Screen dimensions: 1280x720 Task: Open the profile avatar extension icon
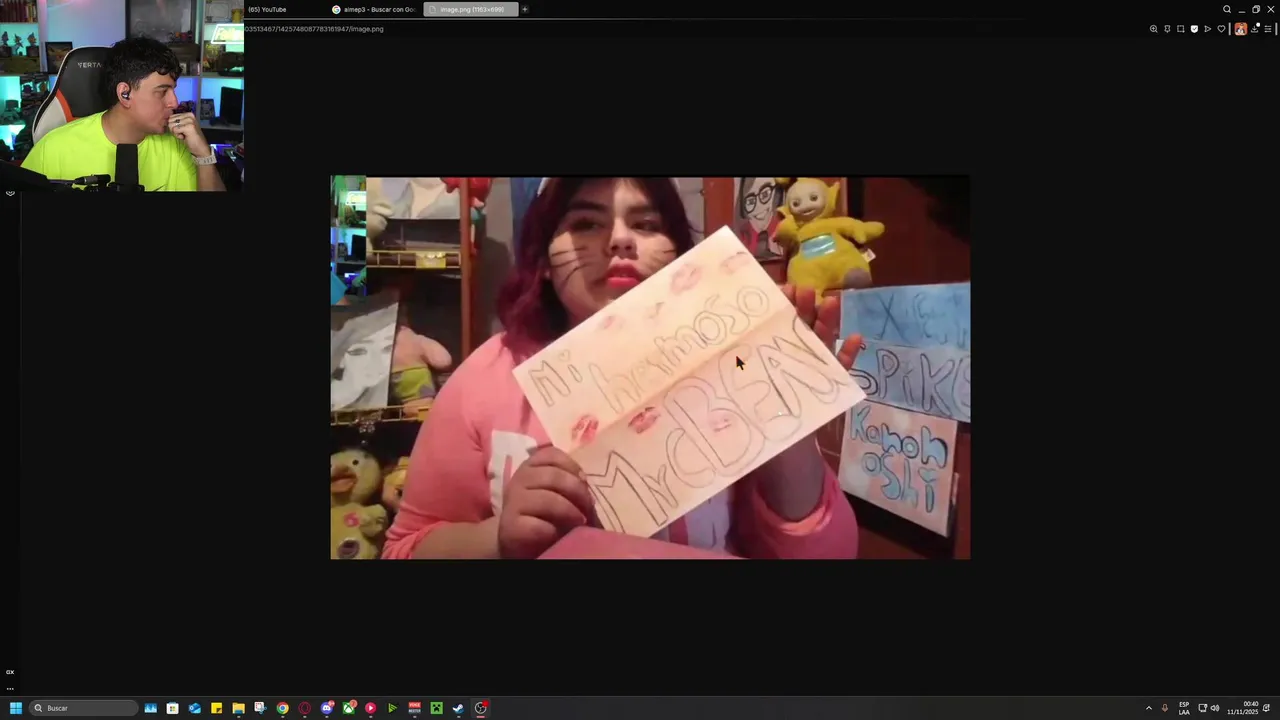click(x=1241, y=29)
